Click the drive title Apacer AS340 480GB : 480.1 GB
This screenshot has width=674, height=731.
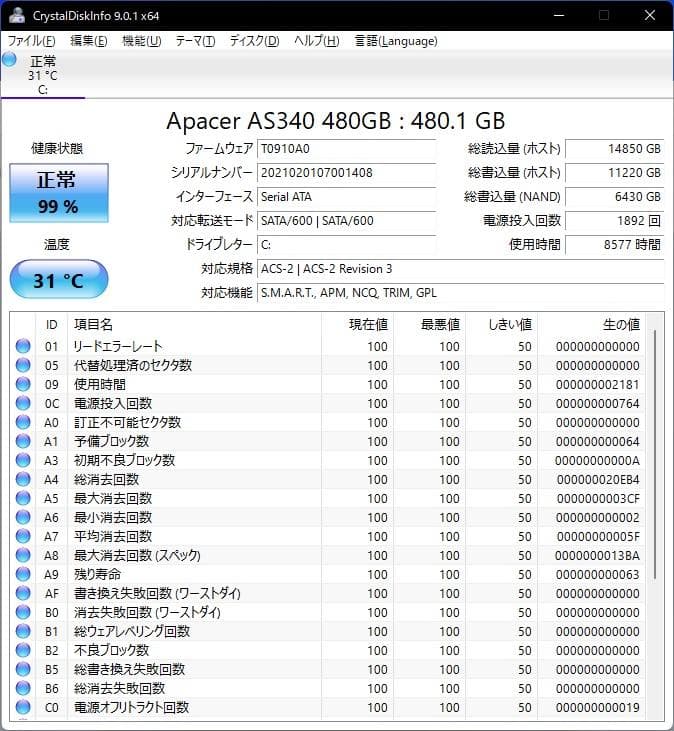click(336, 121)
